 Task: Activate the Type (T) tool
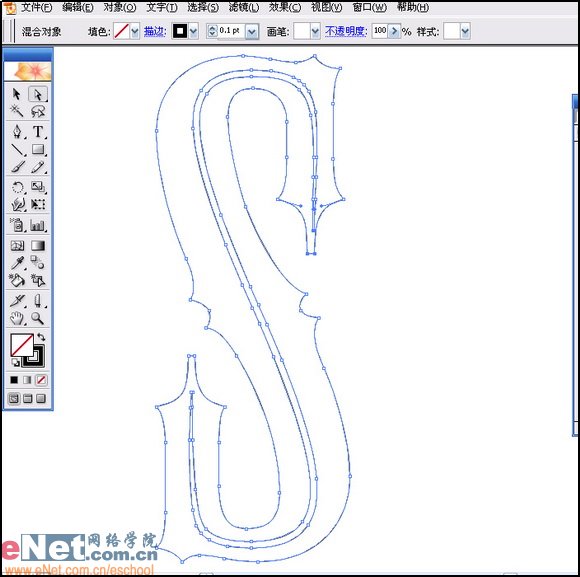pos(38,132)
